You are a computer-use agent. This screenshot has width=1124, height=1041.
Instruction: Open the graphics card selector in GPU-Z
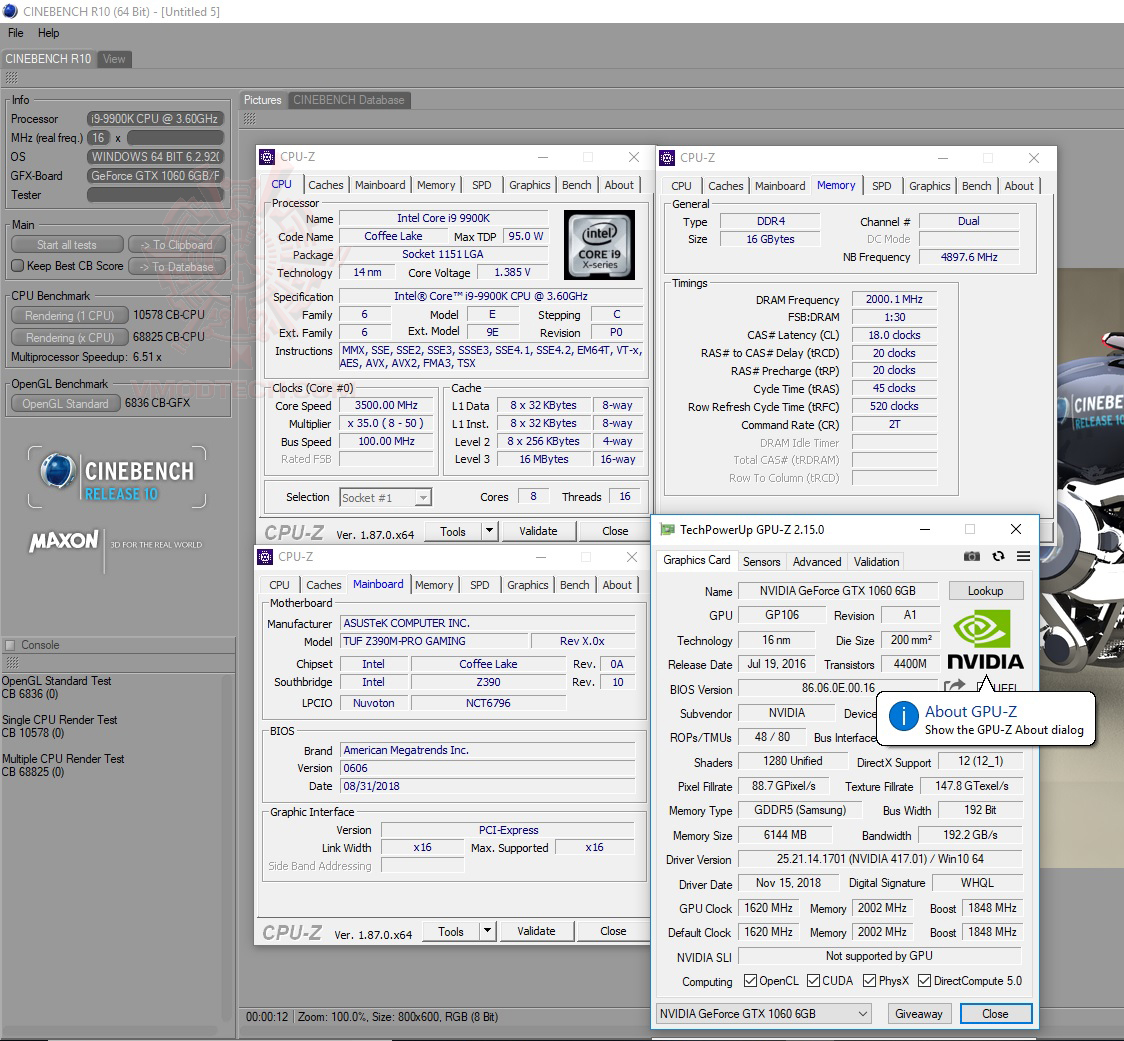click(x=762, y=1014)
